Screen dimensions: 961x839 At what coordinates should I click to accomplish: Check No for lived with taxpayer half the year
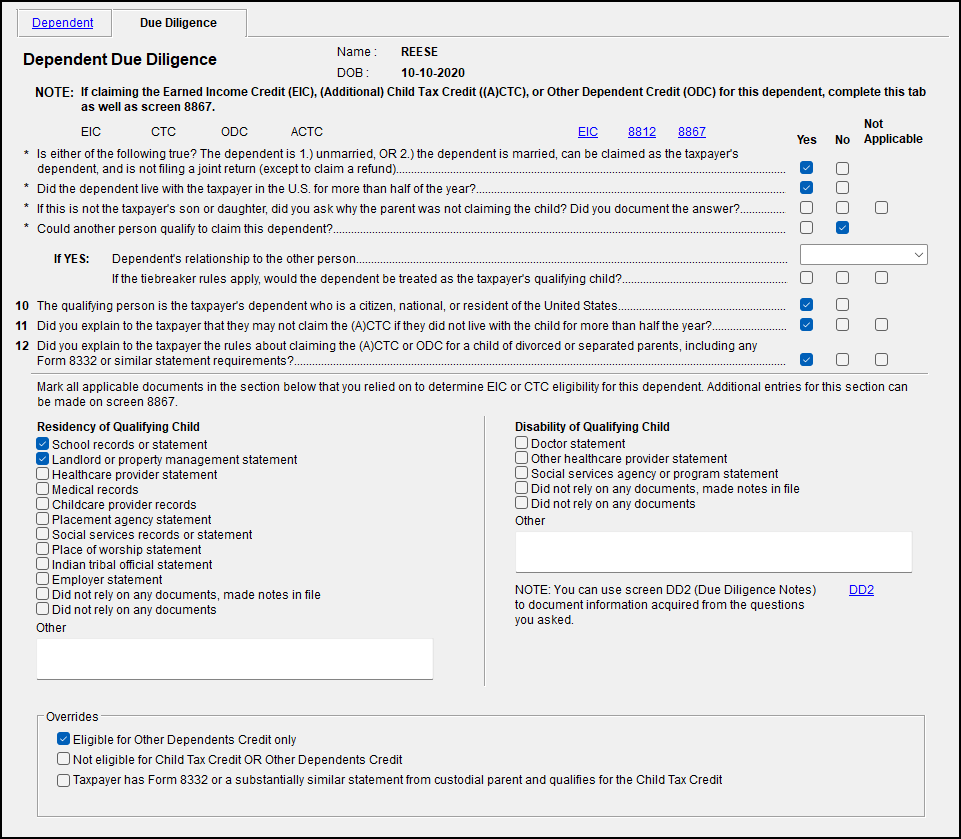coord(842,188)
